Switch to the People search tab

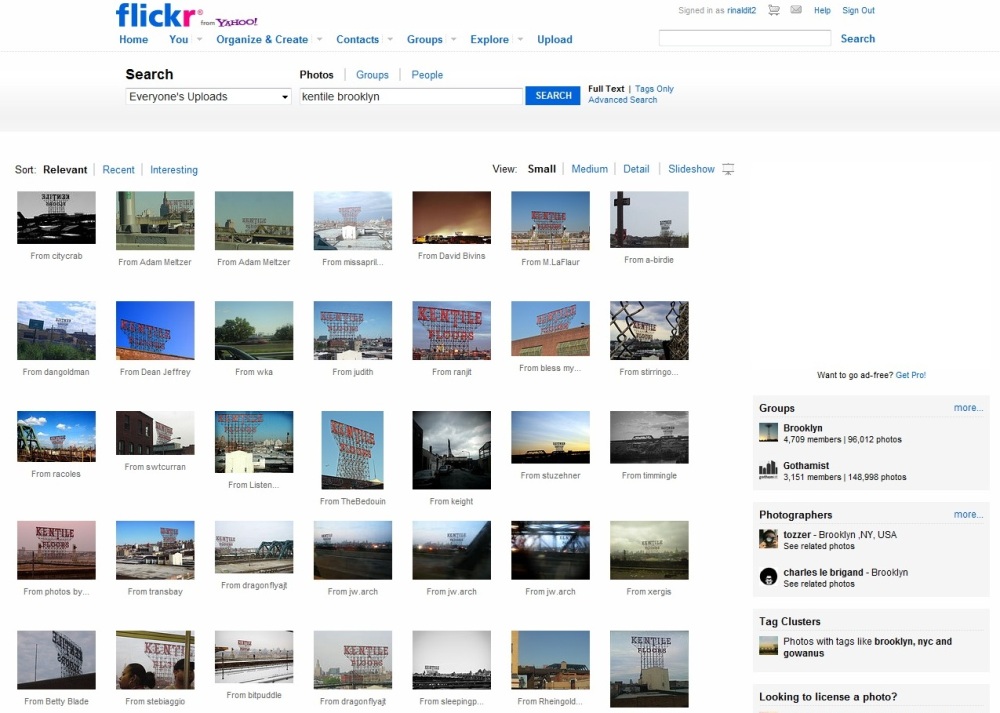point(427,75)
